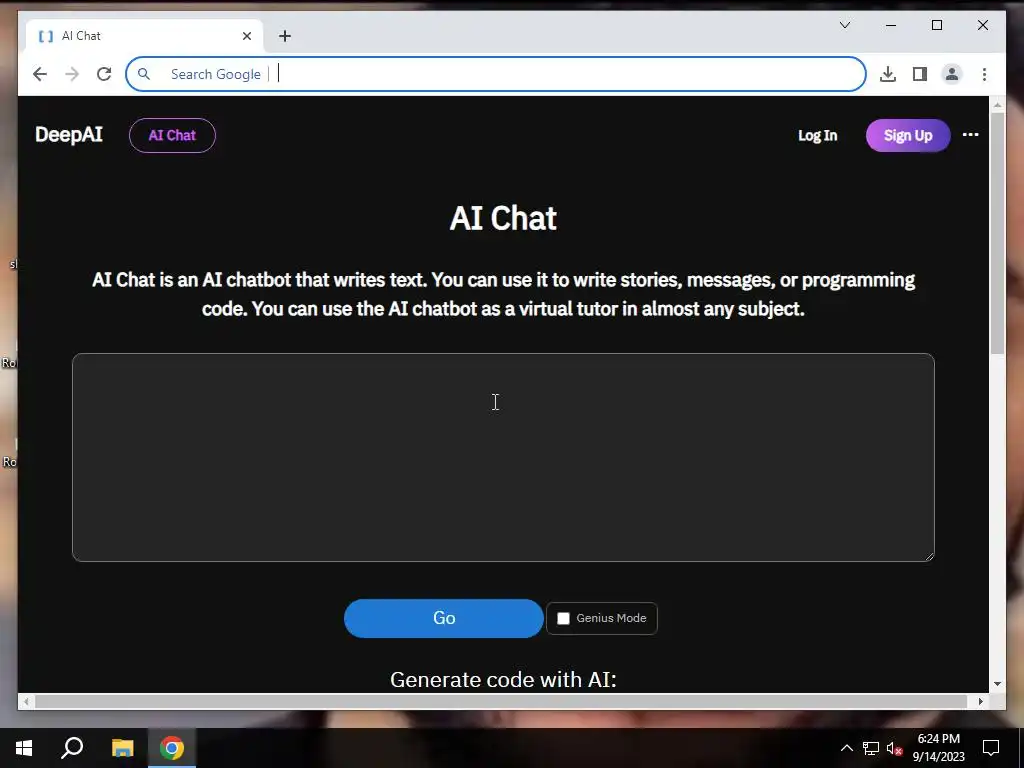Submit with the blue Go button
The width and height of the screenshot is (1024, 768).
(443, 618)
